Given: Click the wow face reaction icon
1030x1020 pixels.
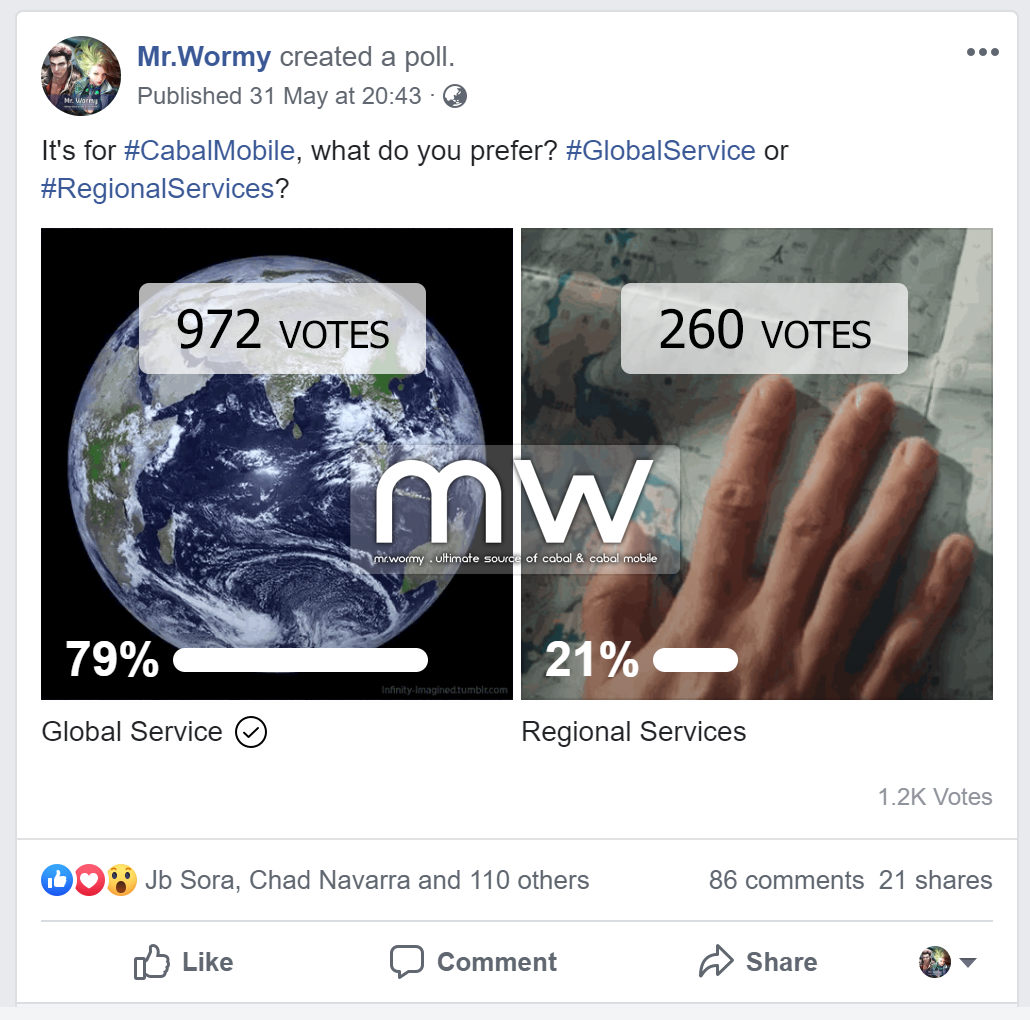Looking at the screenshot, I should tap(121, 880).
